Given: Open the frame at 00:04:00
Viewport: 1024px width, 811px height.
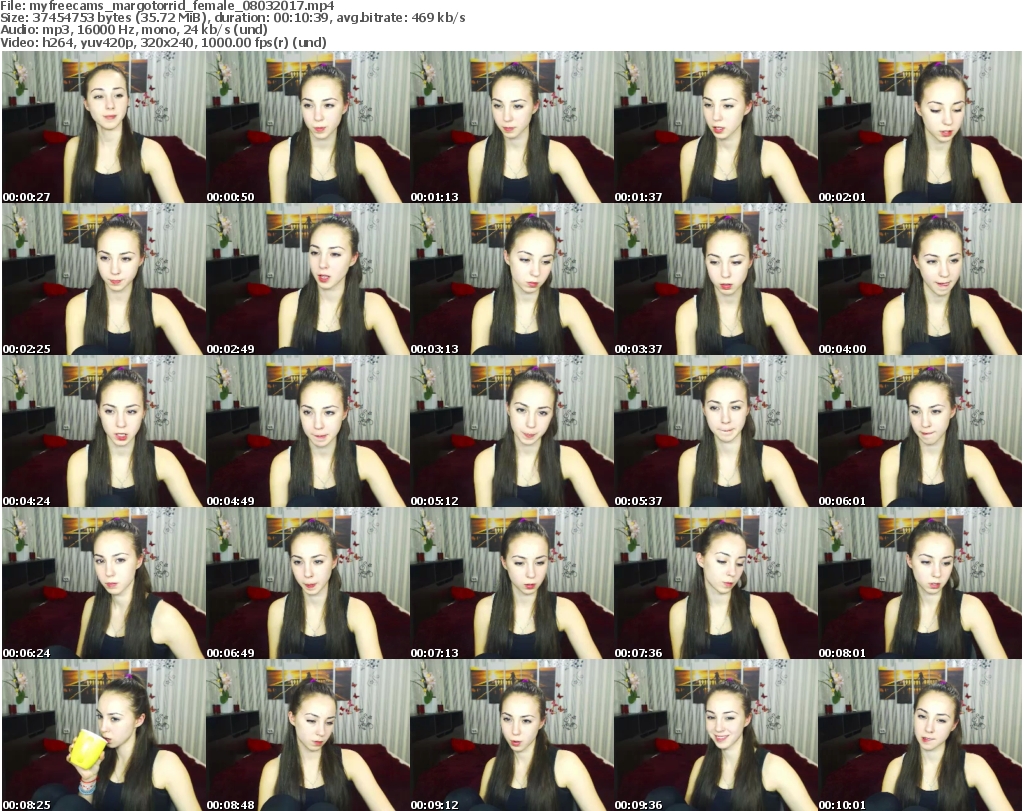Looking at the screenshot, I should (920, 279).
